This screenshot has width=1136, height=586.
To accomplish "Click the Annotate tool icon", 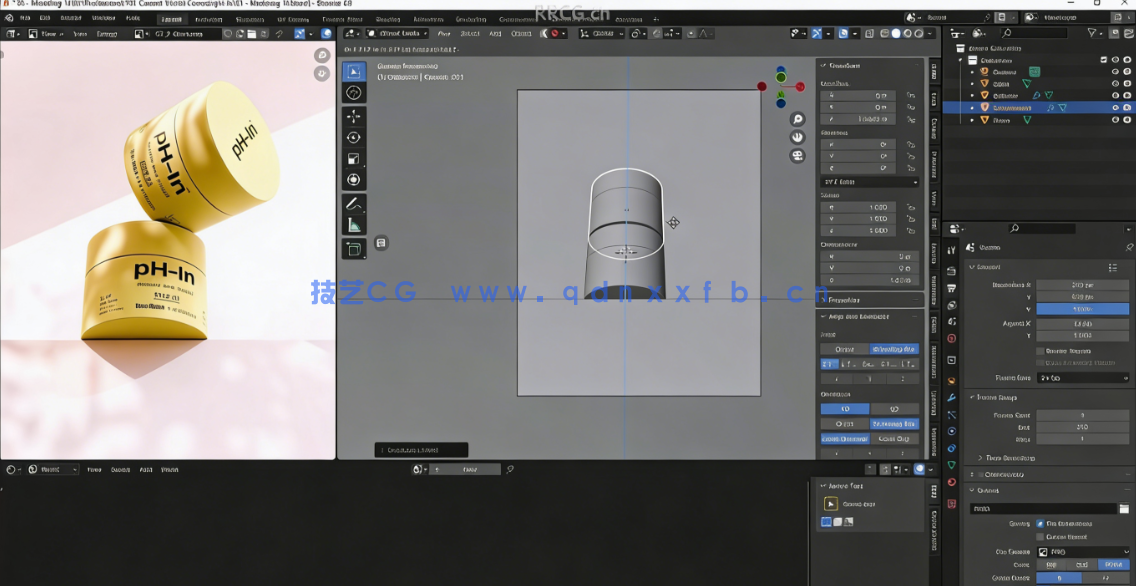I will [354, 203].
